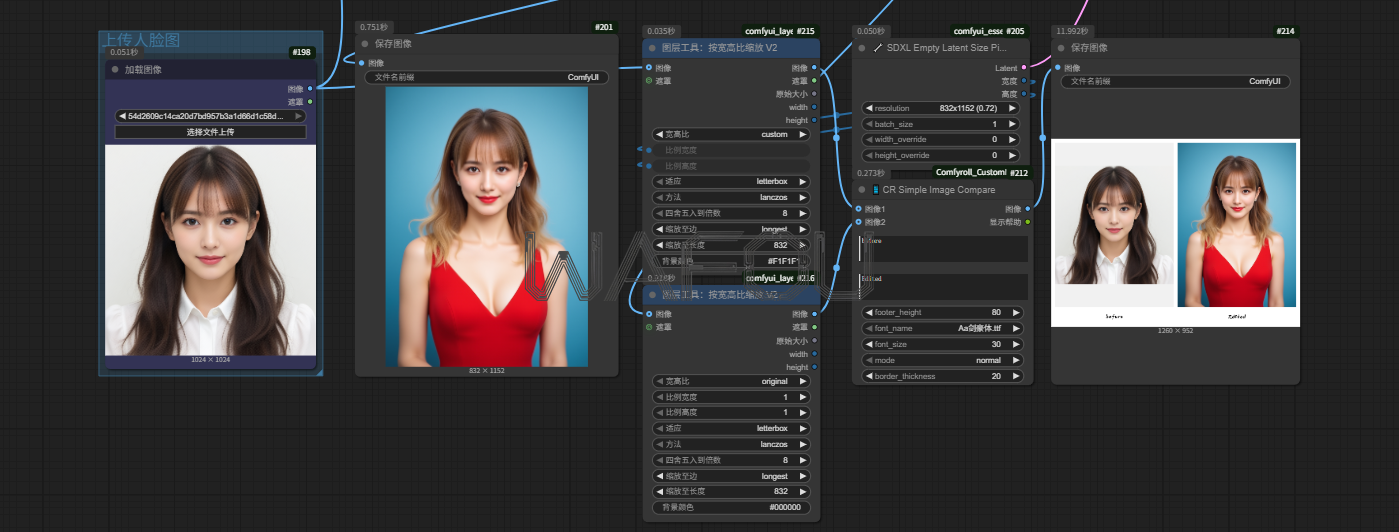The height and width of the screenshot is (532, 1399).
Task: Click the 遮罩 output port of 加载图像
Action: [x=310, y=101]
